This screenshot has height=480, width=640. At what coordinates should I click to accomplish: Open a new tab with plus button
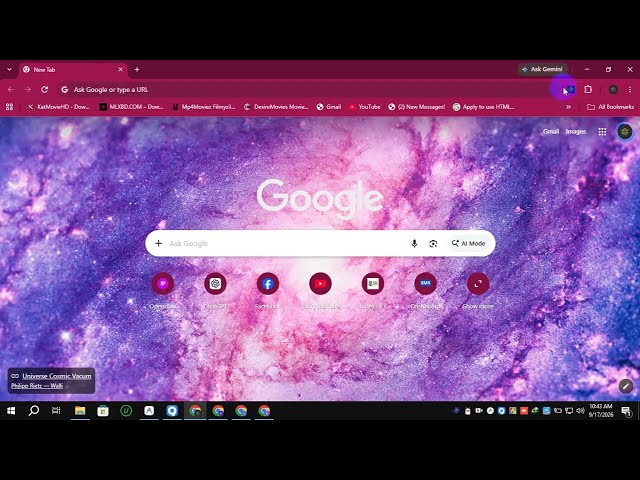[x=137, y=69]
